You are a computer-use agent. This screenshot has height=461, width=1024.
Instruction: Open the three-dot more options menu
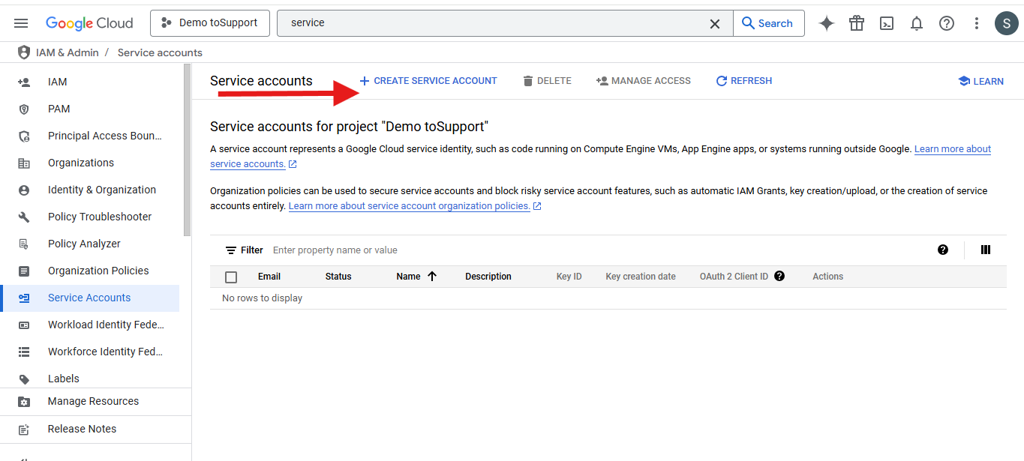[976, 23]
